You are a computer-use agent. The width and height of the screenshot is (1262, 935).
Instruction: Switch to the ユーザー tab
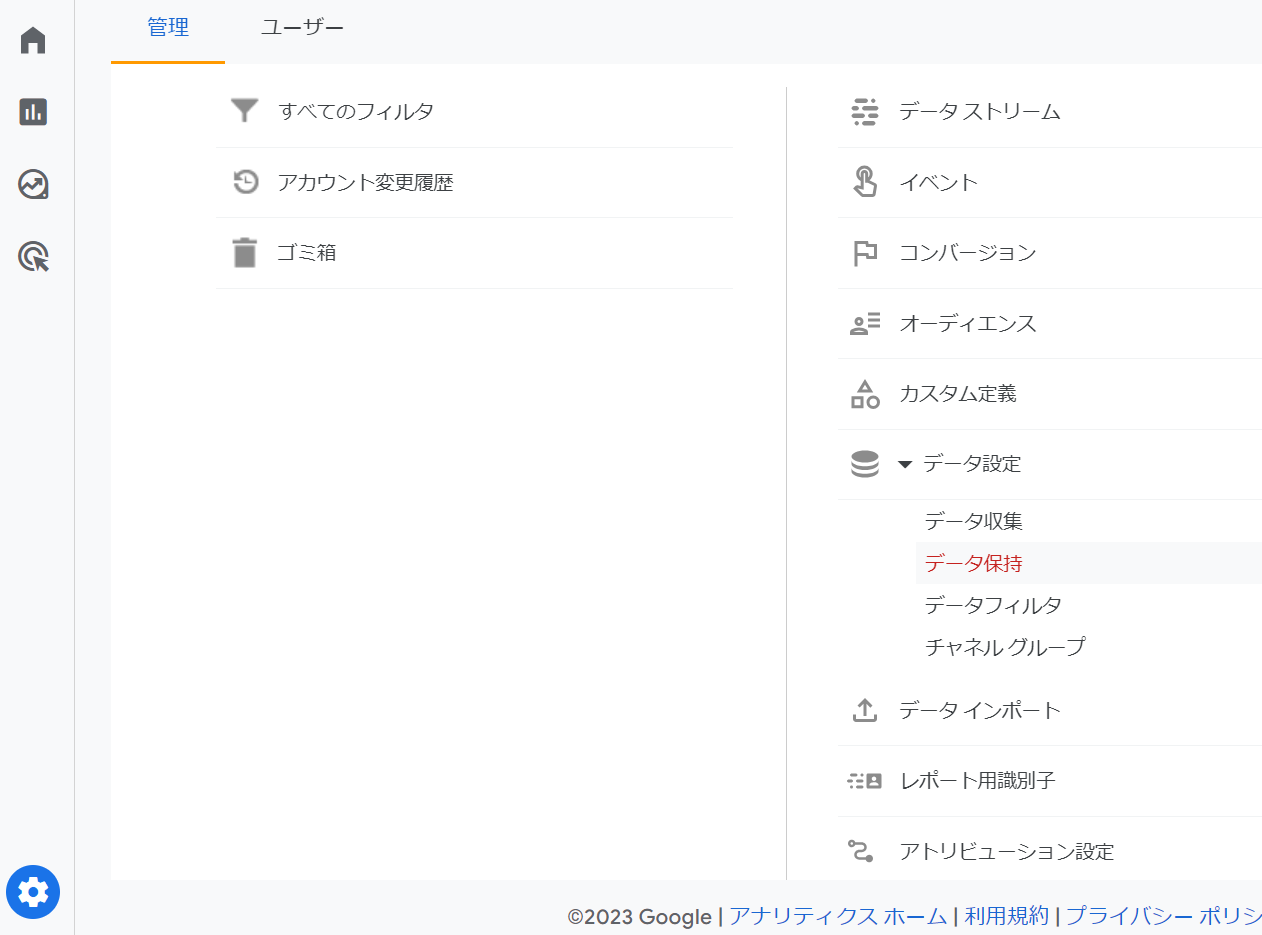click(x=302, y=28)
